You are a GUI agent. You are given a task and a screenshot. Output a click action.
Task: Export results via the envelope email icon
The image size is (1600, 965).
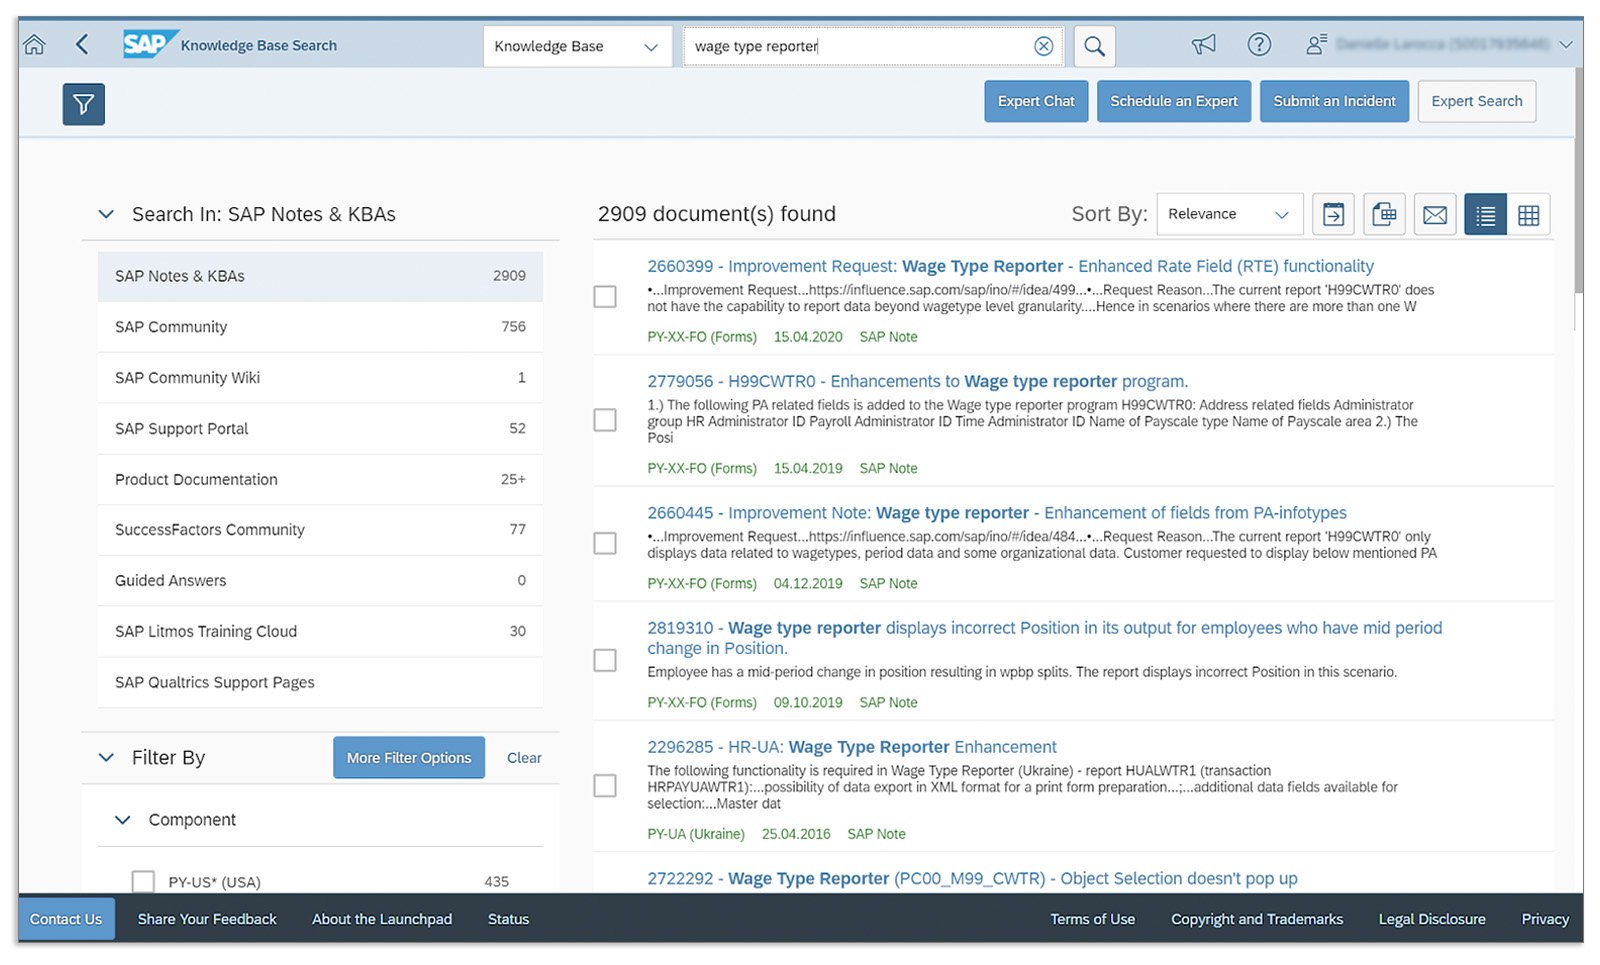tap(1435, 214)
